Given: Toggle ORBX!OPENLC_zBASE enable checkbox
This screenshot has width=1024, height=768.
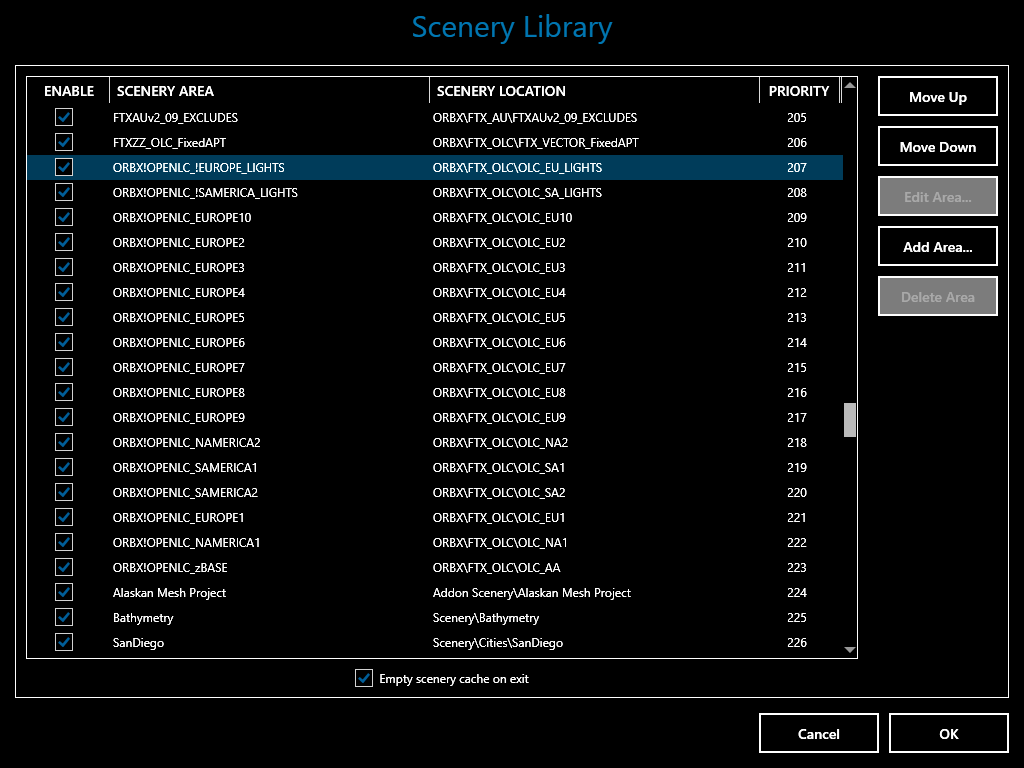Looking at the screenshot, I should click(x=64, y=567).
